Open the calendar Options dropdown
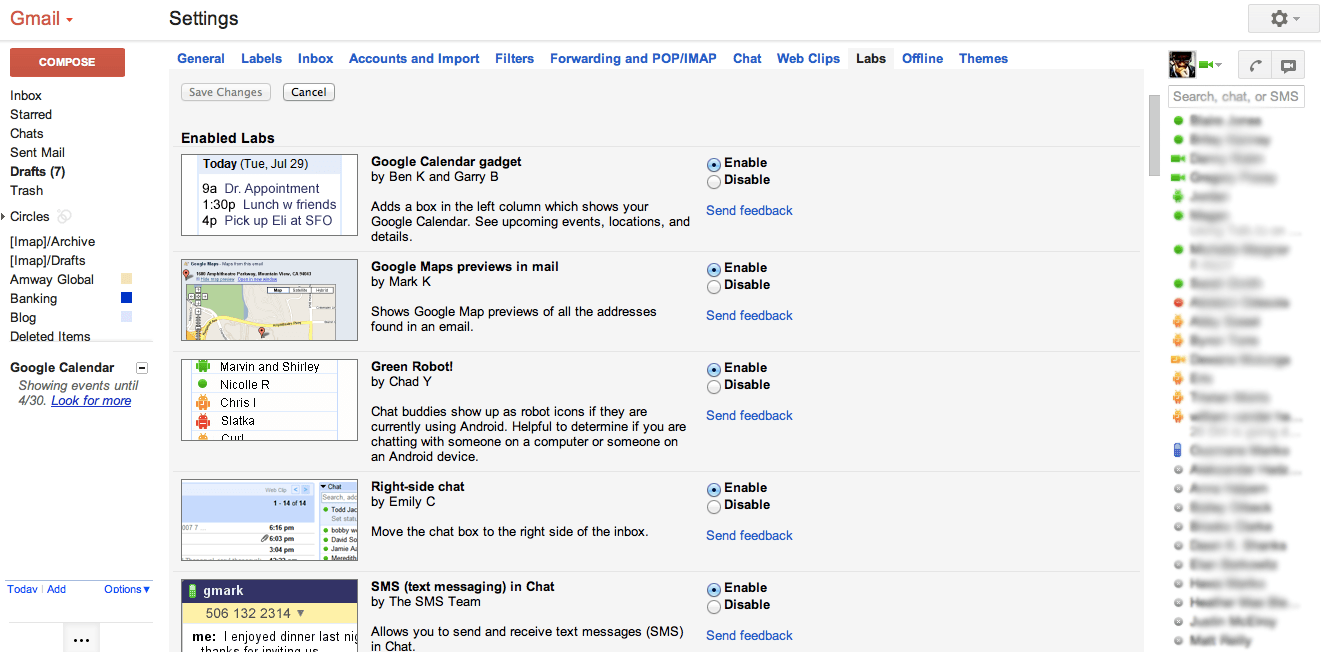This screenshot has height=652, width=1321. (127, 589)
